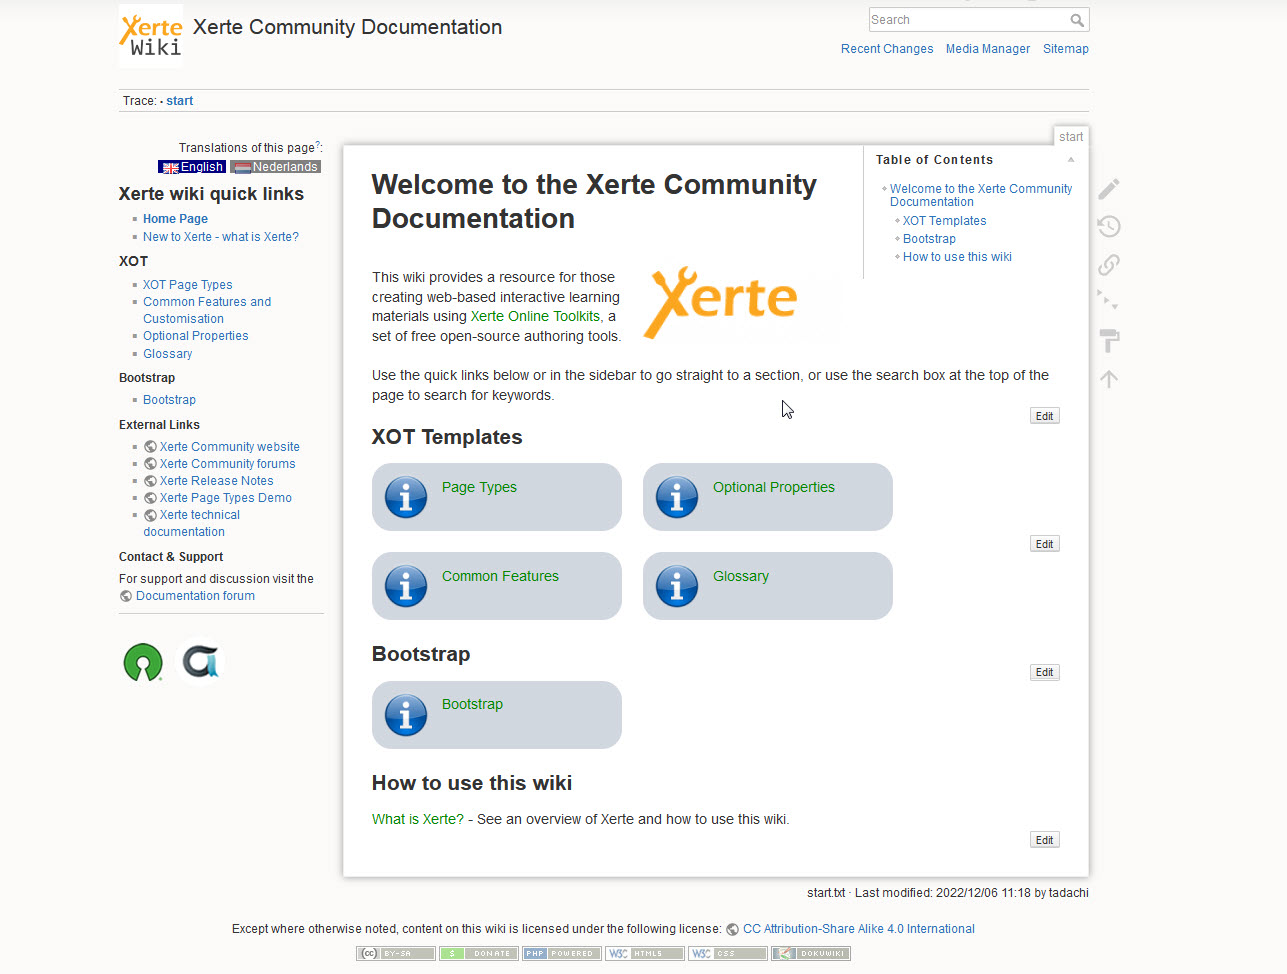The image size is (1287, 974).
Task: Edit the How to use section
Action: tap(1044, 840)
